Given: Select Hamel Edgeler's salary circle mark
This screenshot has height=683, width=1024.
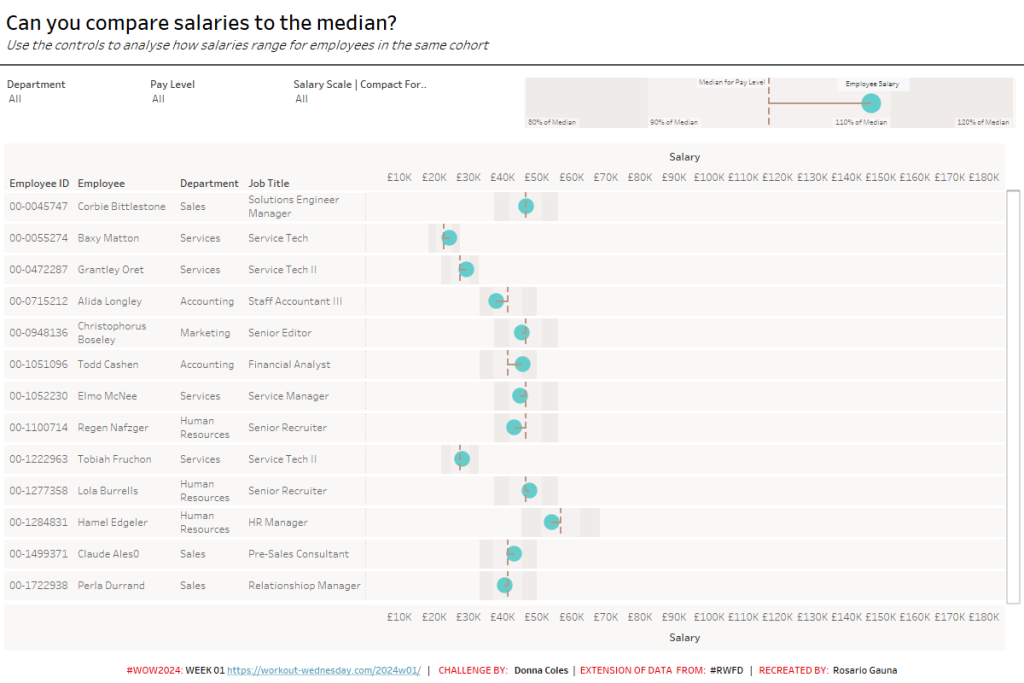Looking at the screenshot, I should 552,522.
